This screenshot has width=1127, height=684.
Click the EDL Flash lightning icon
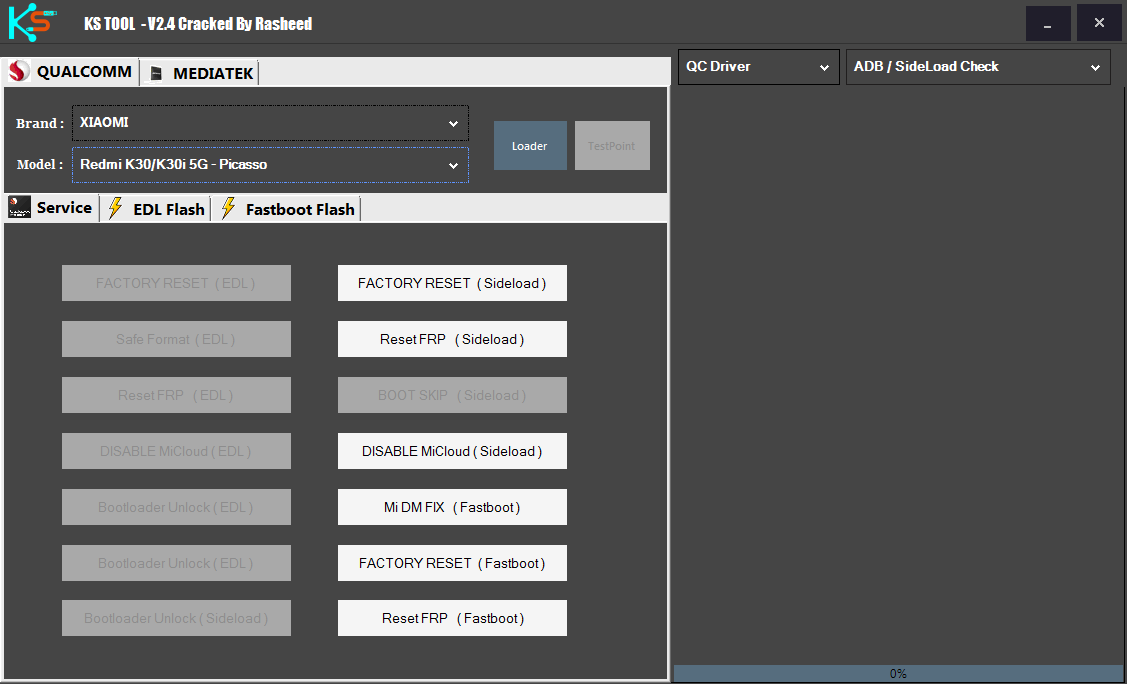tap(115, 208)
